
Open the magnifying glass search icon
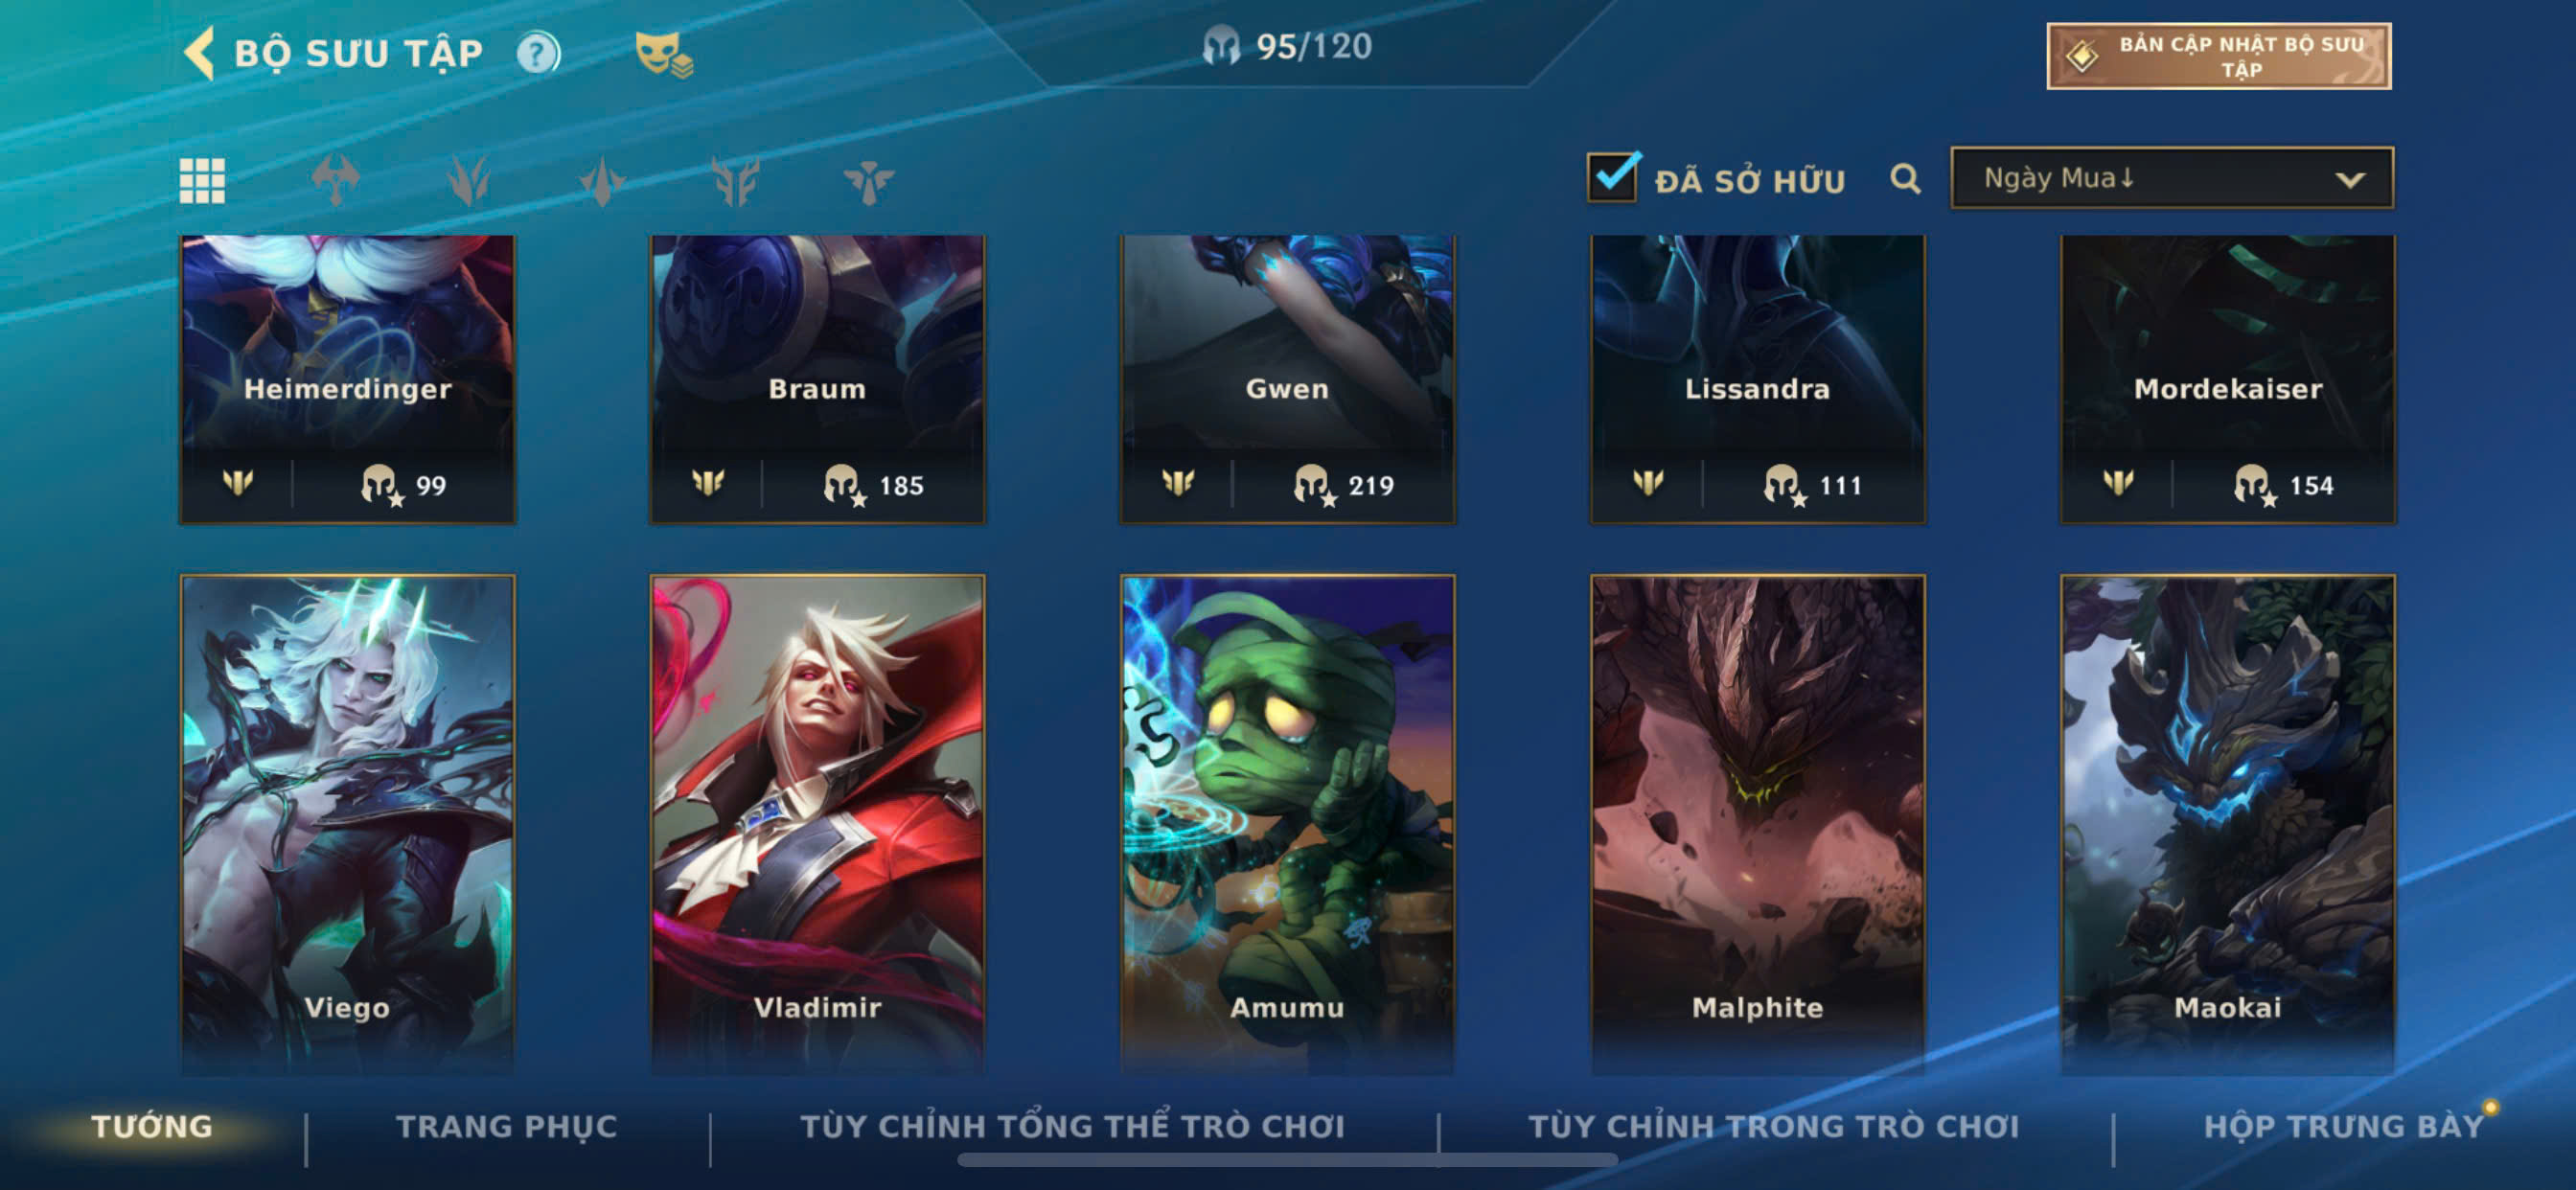point(1905,179)
